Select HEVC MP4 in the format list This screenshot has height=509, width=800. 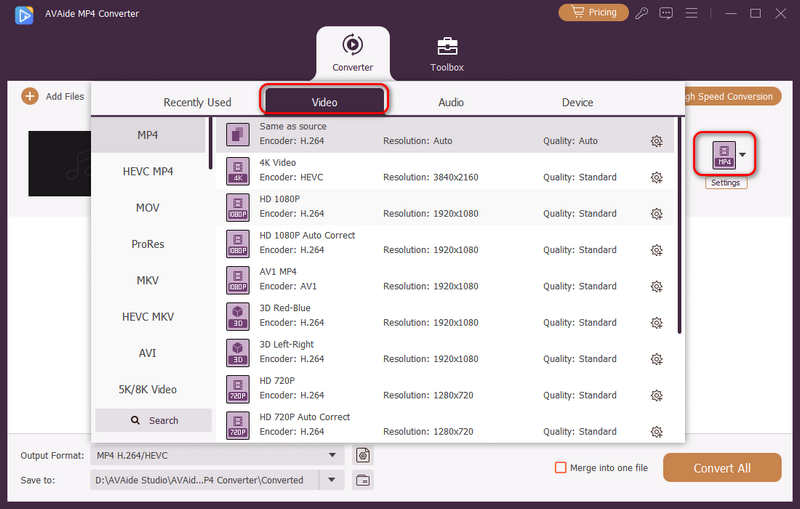pos(148,171)
